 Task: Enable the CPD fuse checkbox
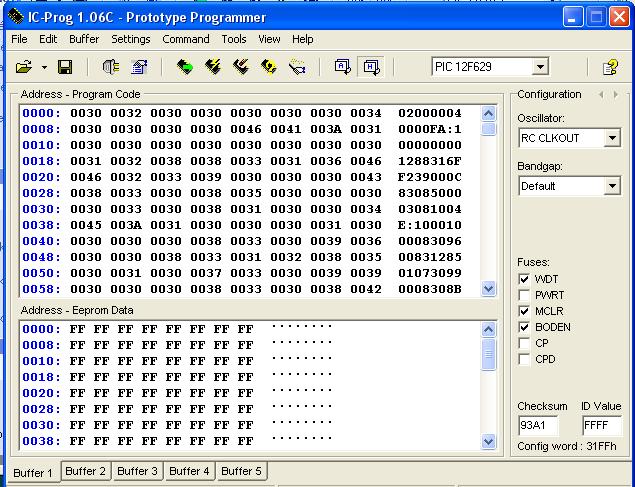tap(524, 359)
